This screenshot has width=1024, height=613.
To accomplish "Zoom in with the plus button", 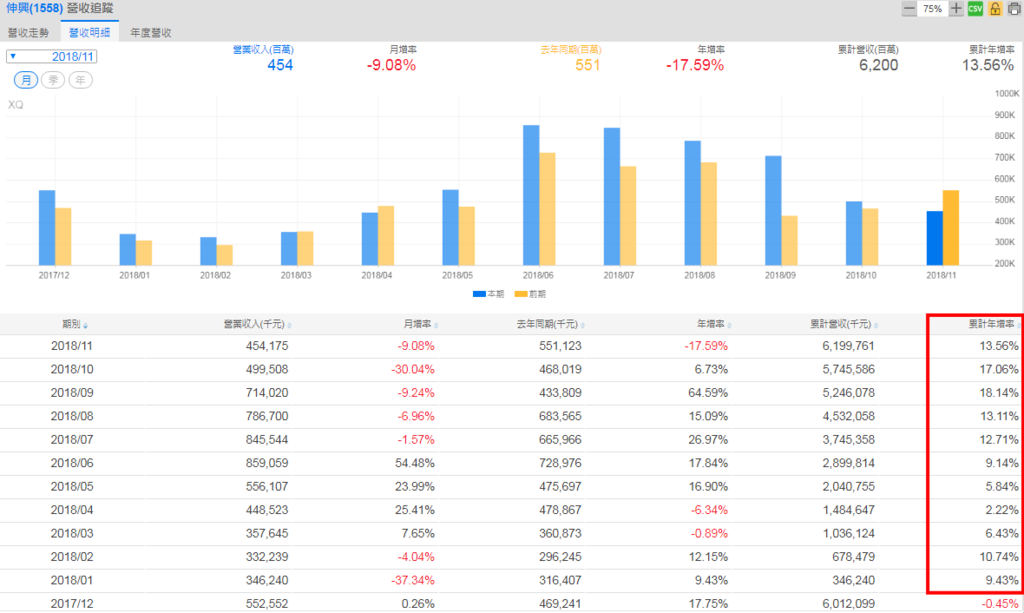I will [956, 8].
